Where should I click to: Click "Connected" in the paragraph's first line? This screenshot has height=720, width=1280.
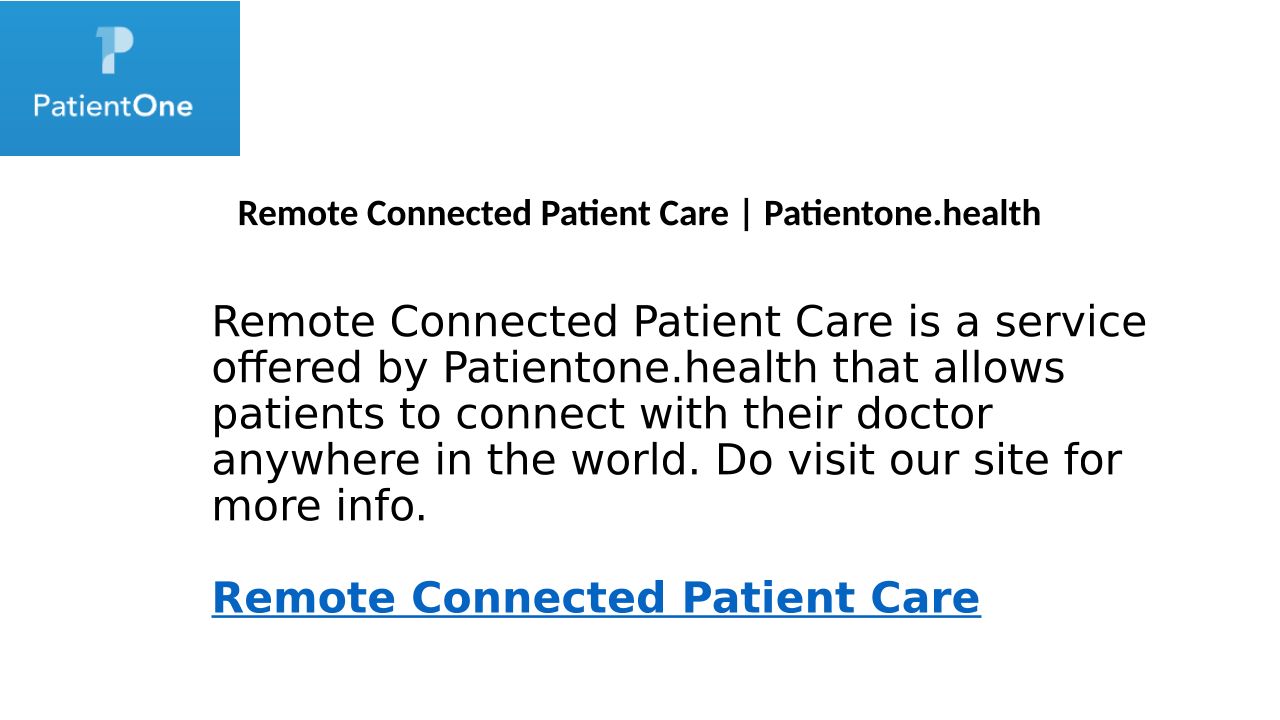(504, 323)
